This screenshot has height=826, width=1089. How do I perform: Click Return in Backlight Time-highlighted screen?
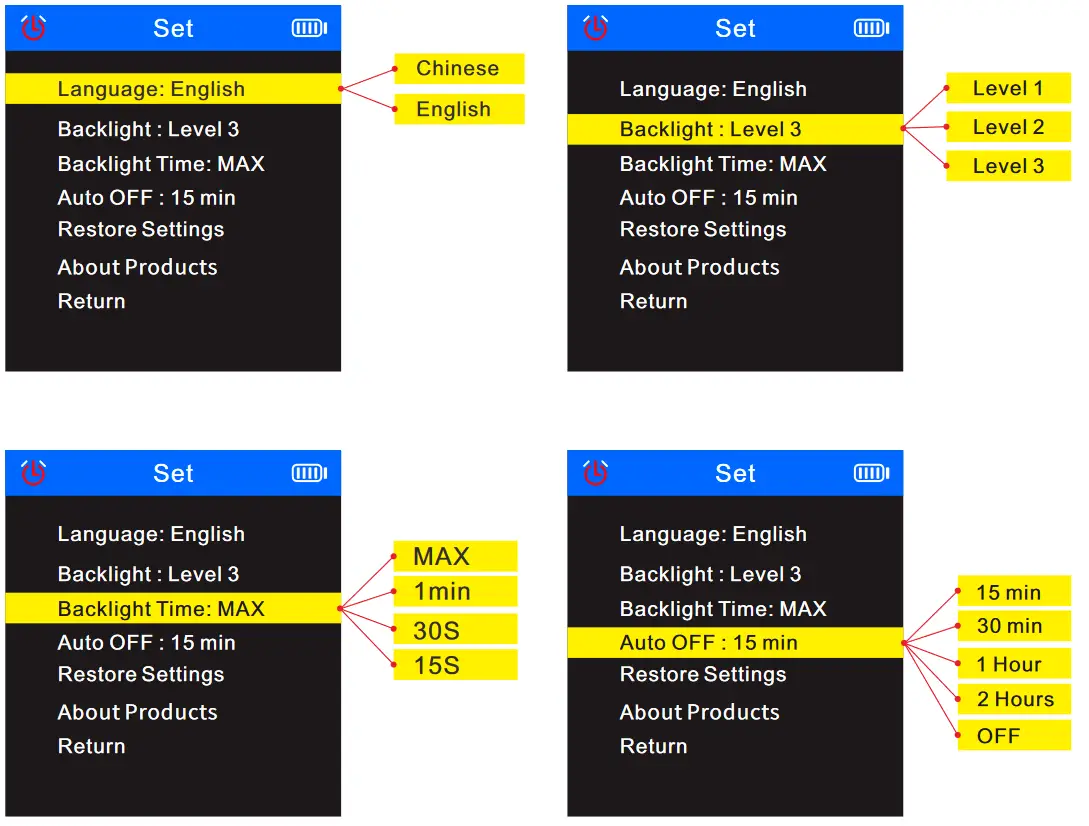coord(92,746)
